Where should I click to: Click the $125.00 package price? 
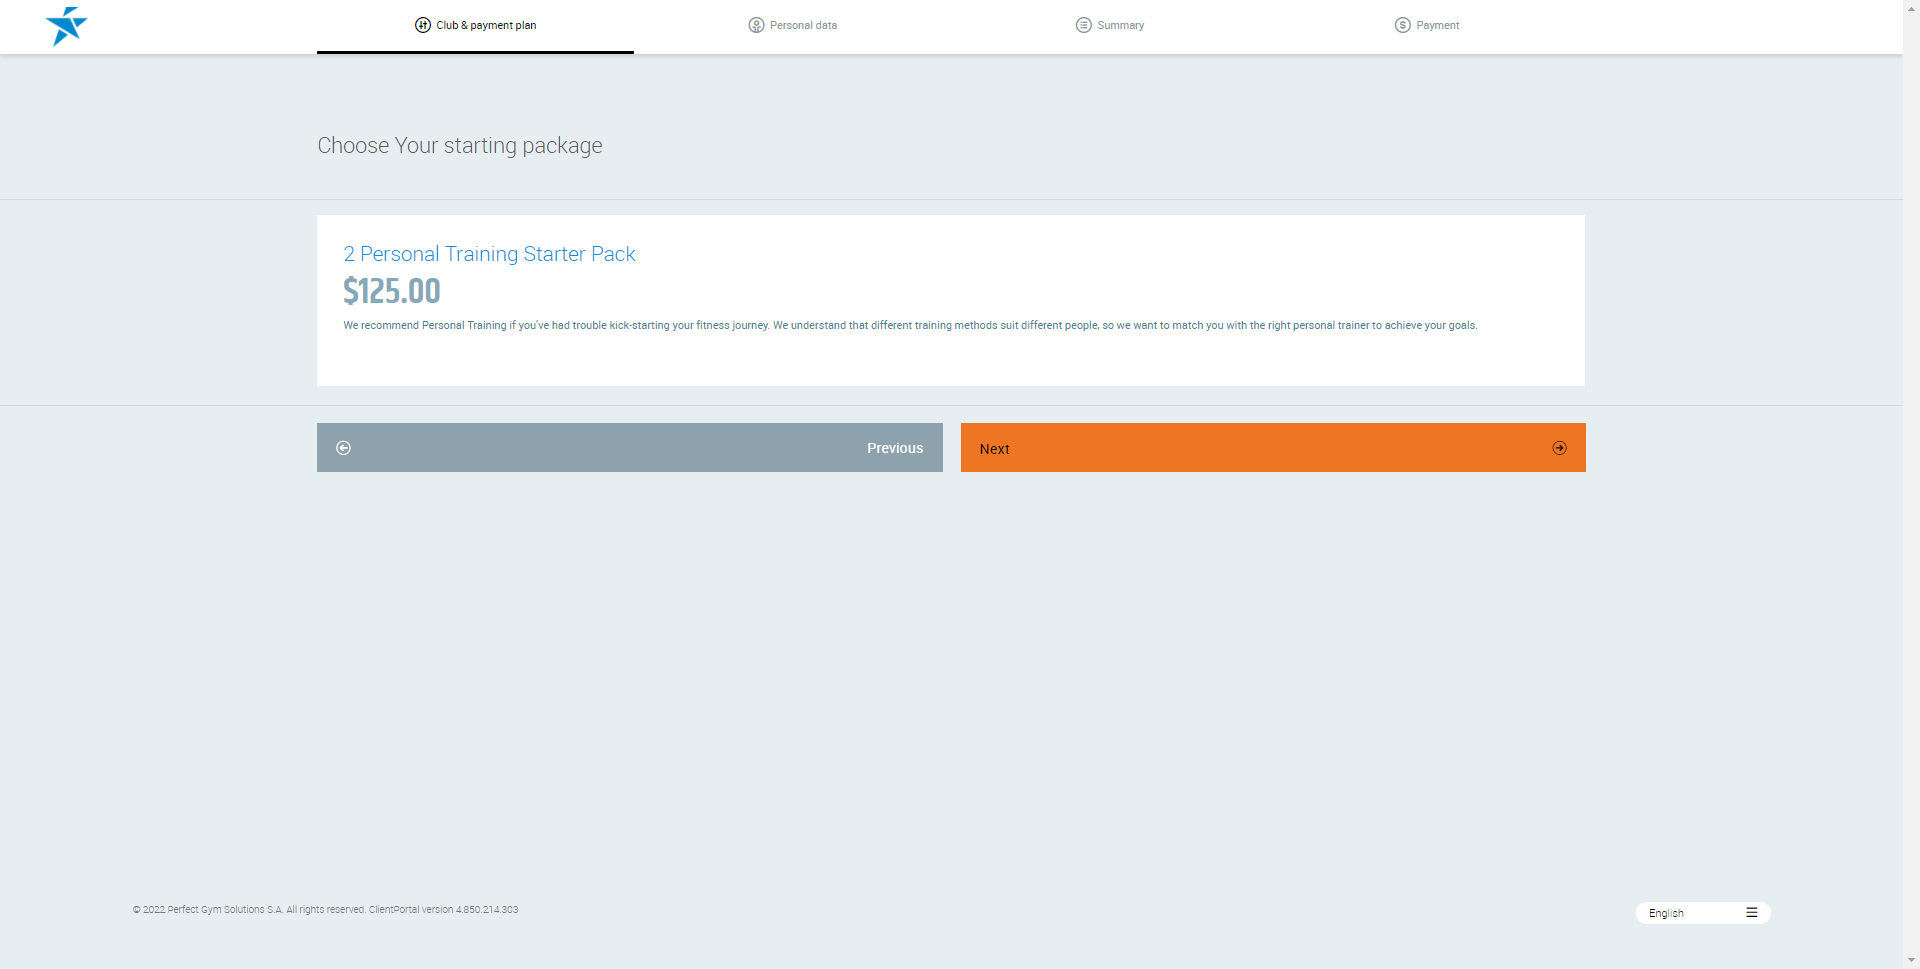392,291
